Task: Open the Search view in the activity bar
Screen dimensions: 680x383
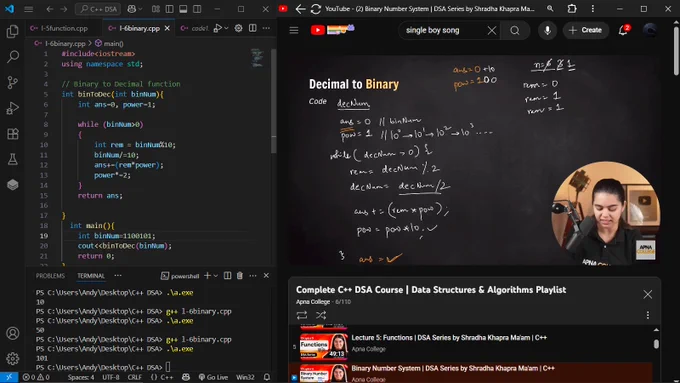Action: coord(13,56)
